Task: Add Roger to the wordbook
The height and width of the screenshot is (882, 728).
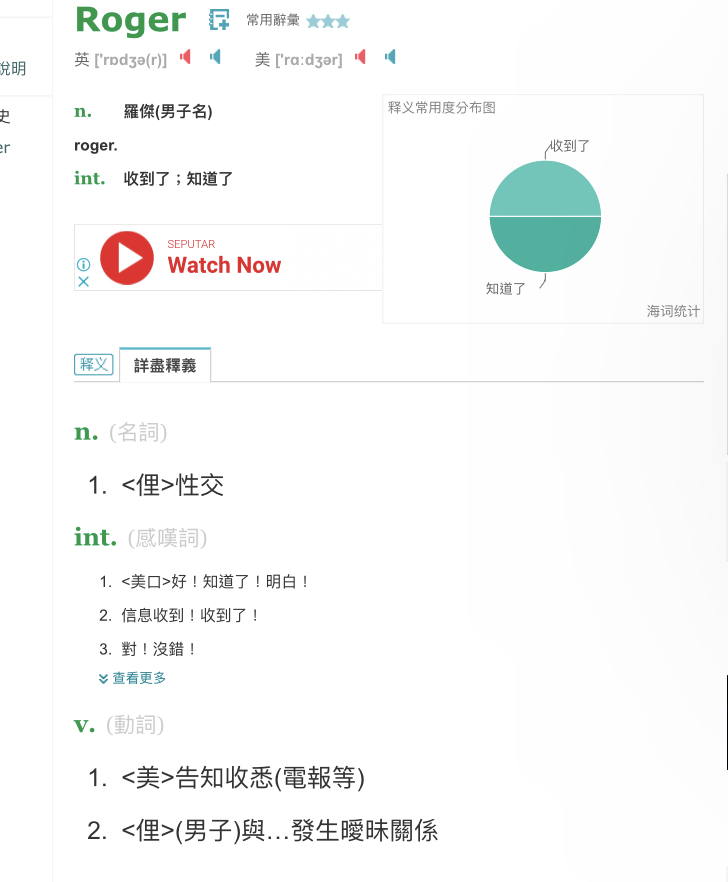Action: coord(218,20)
